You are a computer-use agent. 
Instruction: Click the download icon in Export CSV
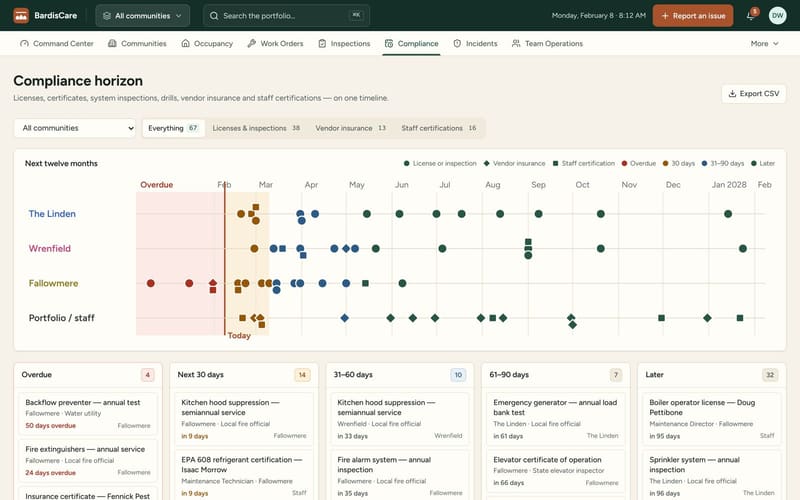pyautogui.click(x=732, y=94)
